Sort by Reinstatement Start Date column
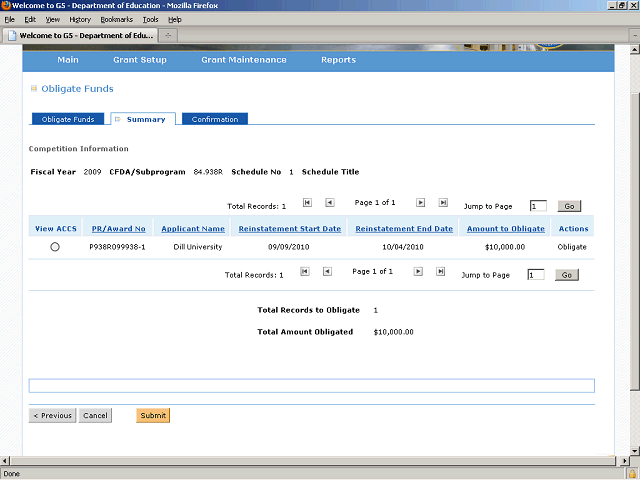Image resolution: width=640 pixels, height=480 pixels. [290, 229]
